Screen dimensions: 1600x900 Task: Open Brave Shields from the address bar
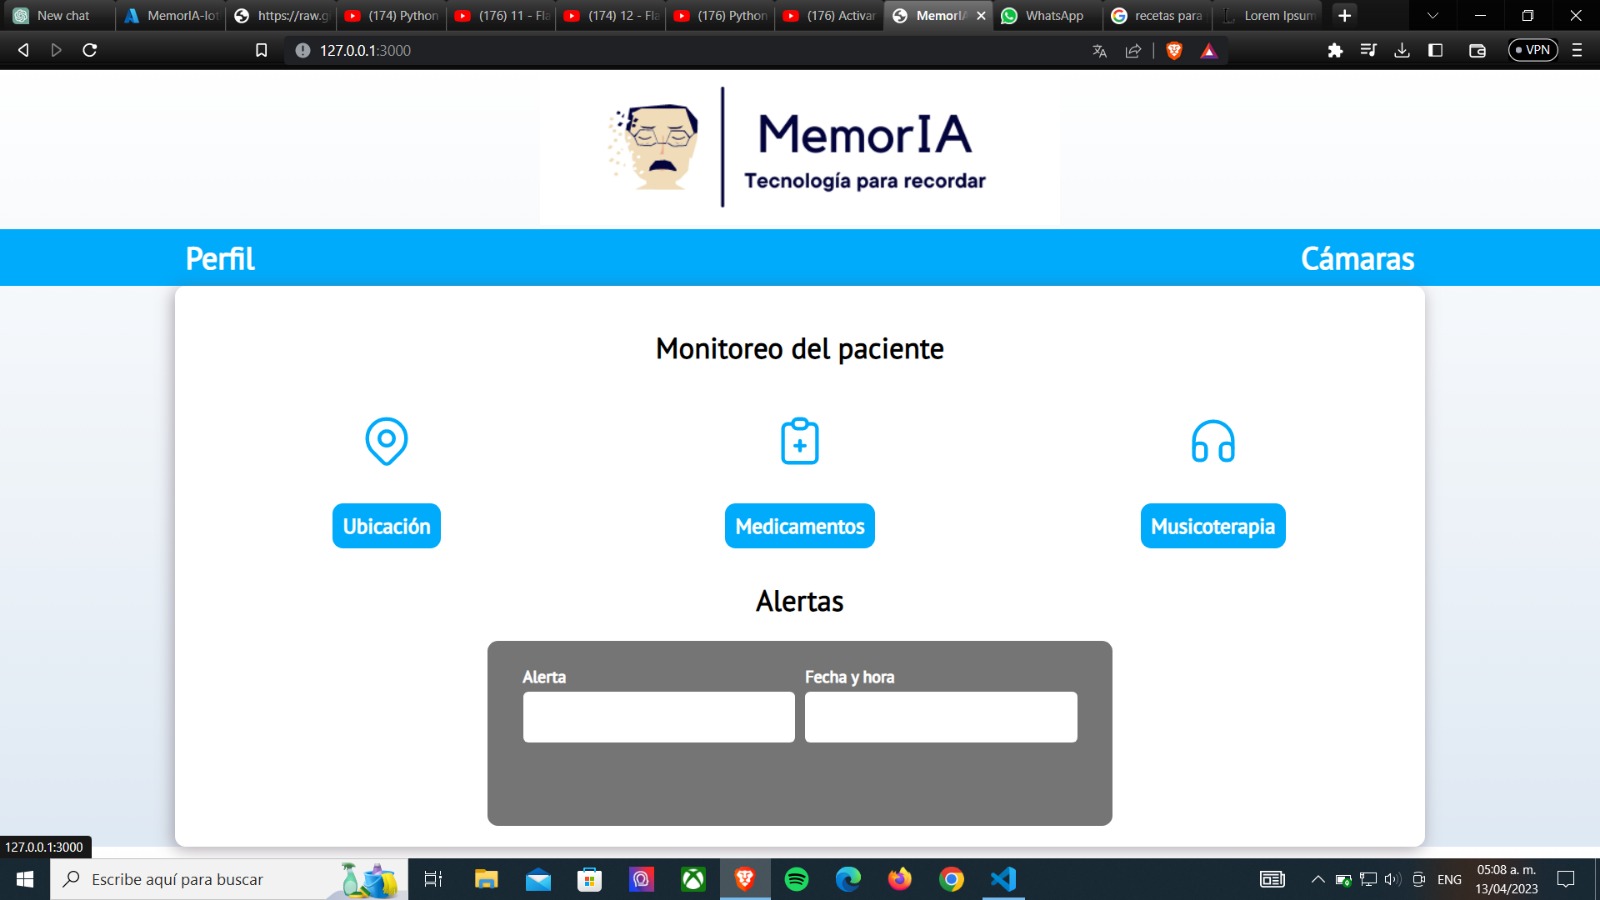pyautogui.click(x=1173, y=50)
